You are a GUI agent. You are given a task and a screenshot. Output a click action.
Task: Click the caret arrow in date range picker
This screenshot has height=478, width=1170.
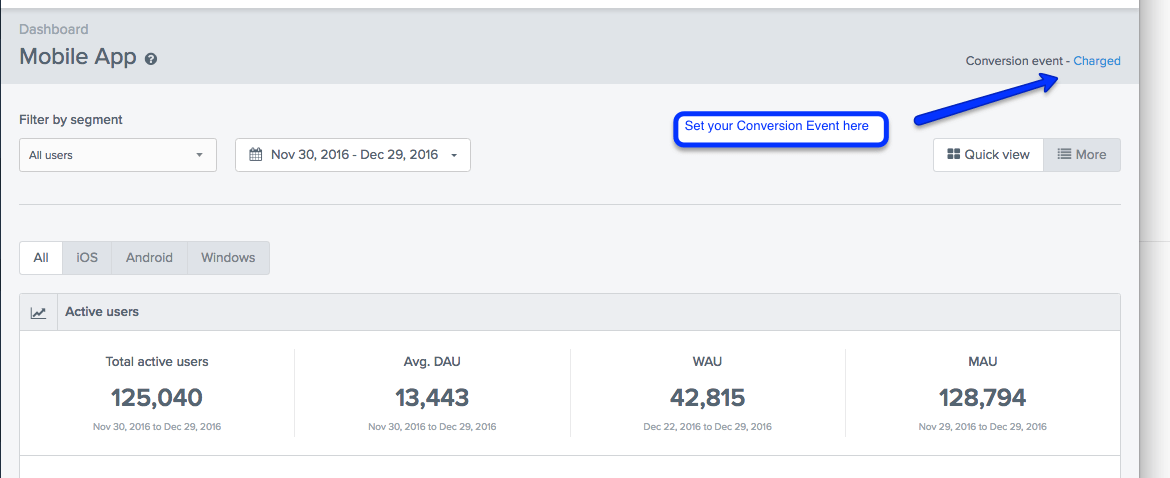pos(455,155)
